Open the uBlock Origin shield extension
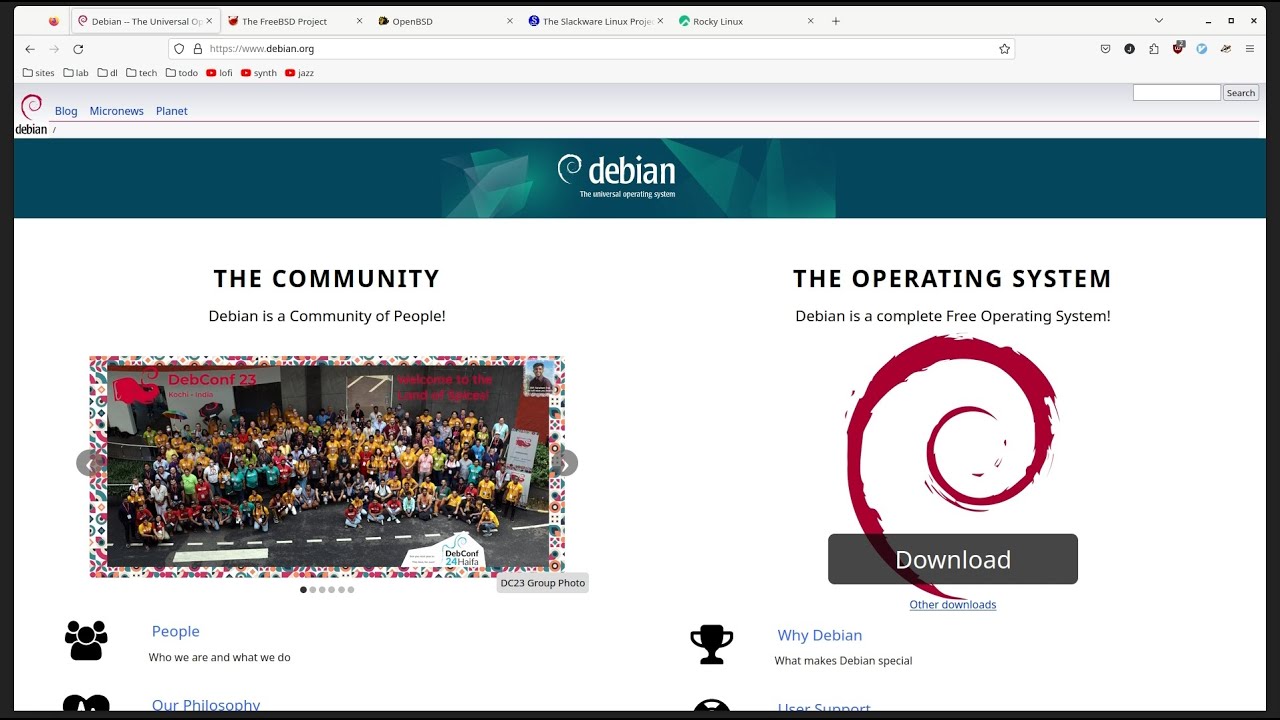Screen dimensions: 1280x720 [1178, 48]
